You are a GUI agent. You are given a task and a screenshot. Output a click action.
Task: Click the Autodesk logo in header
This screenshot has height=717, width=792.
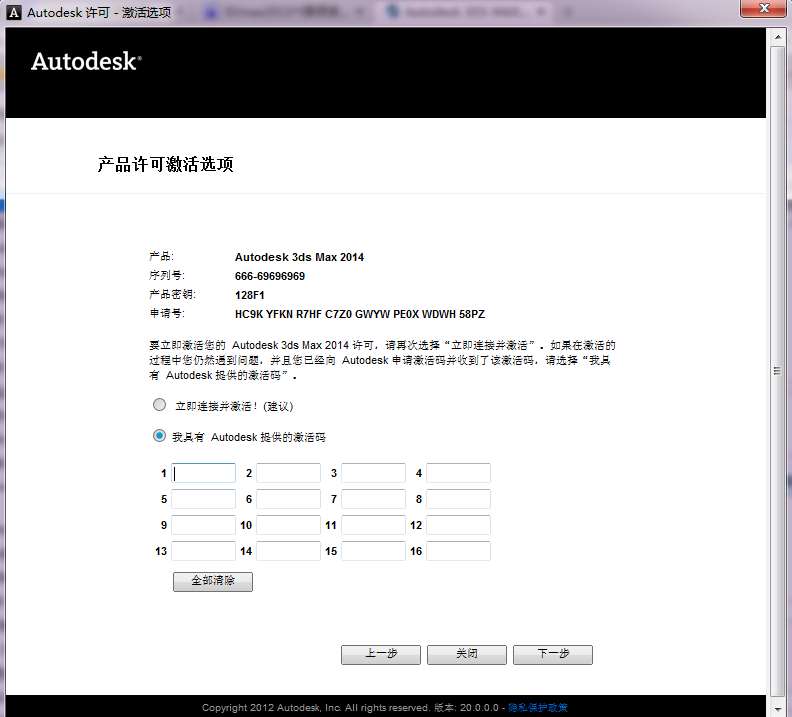tap(86, 62)
